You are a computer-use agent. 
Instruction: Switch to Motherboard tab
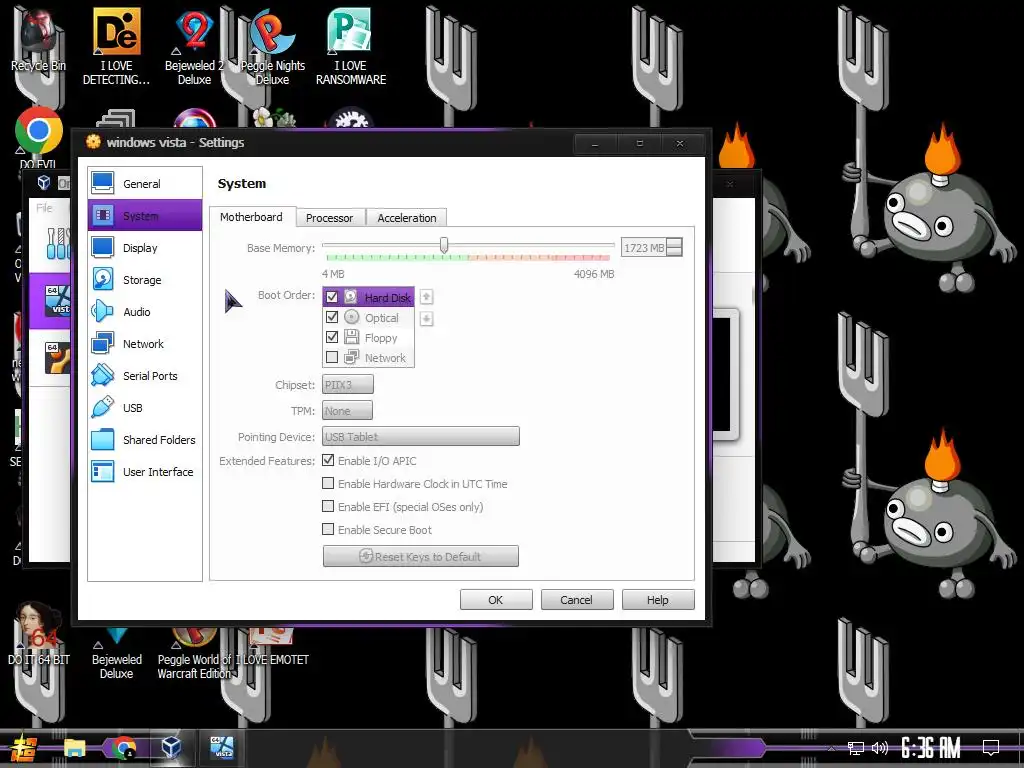(x=251, y=217)
